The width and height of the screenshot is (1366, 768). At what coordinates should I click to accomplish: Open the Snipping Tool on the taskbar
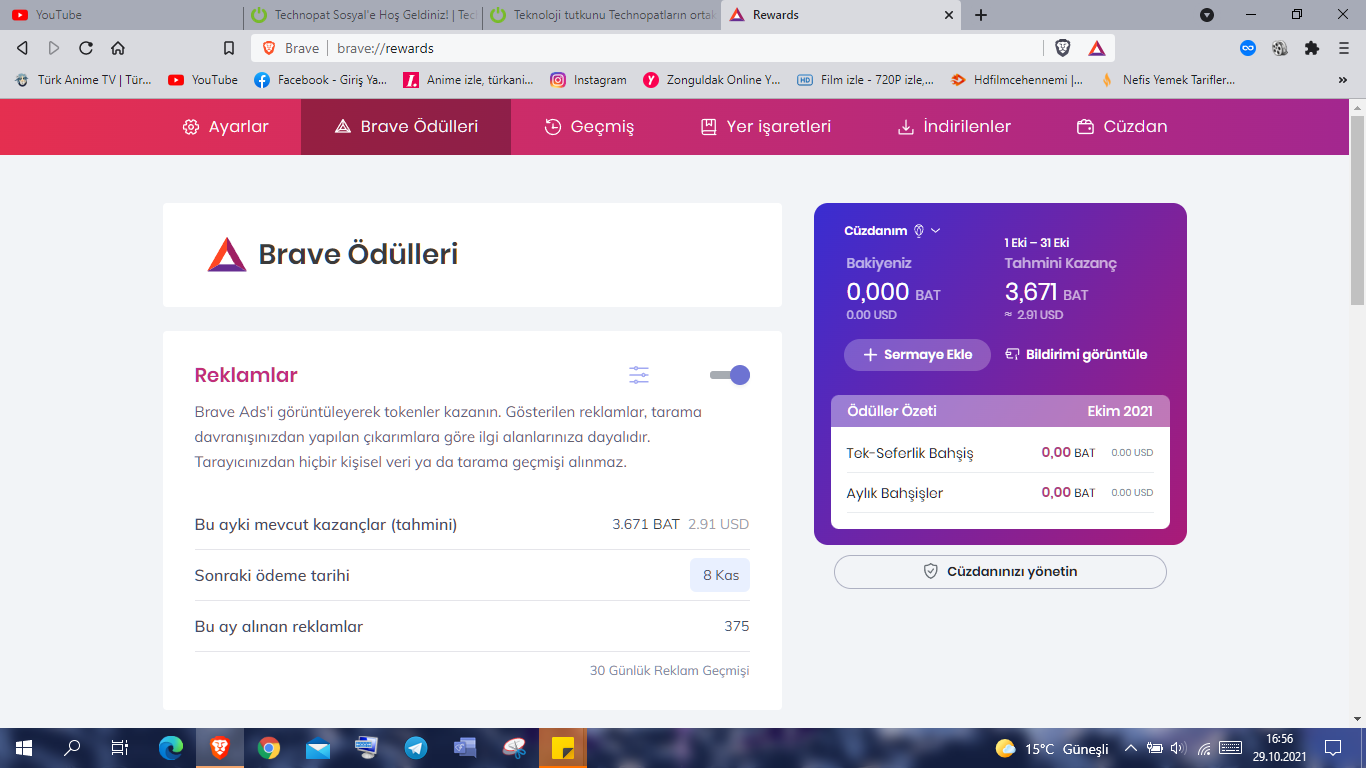tap(514, 747)
